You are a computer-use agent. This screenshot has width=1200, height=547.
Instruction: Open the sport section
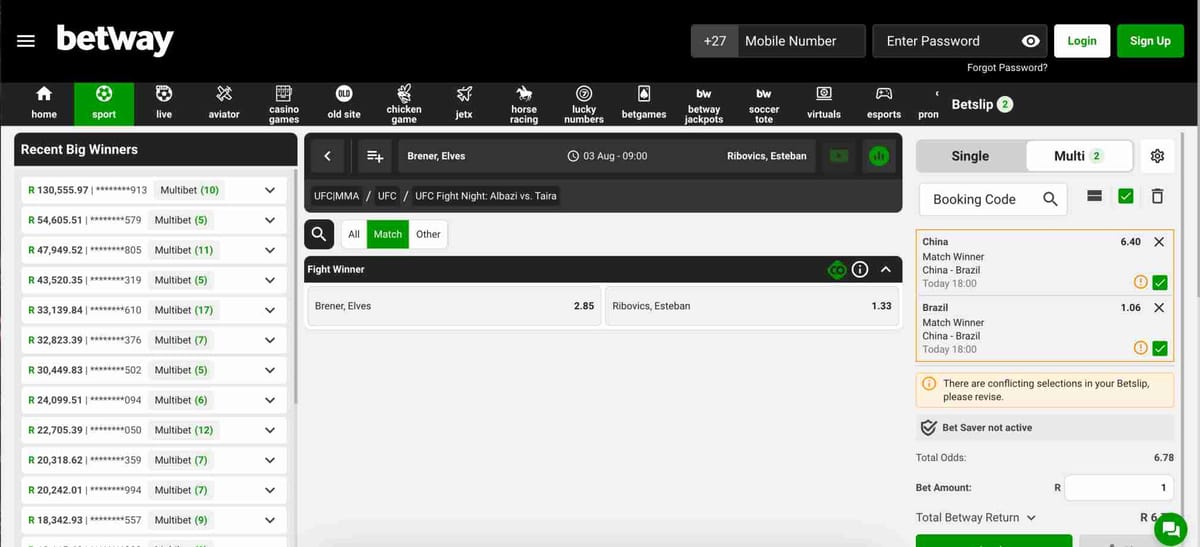(x=104, y=102)
